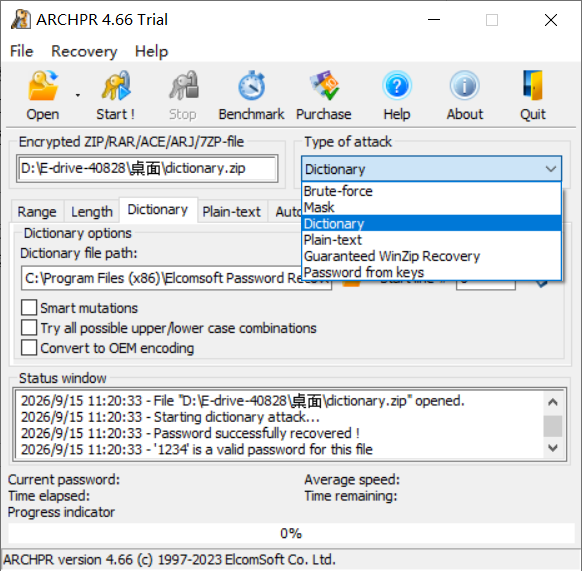Click the Dictionary file path field
Viewport: 582px width, 571px height.
(x=176, y=278)
